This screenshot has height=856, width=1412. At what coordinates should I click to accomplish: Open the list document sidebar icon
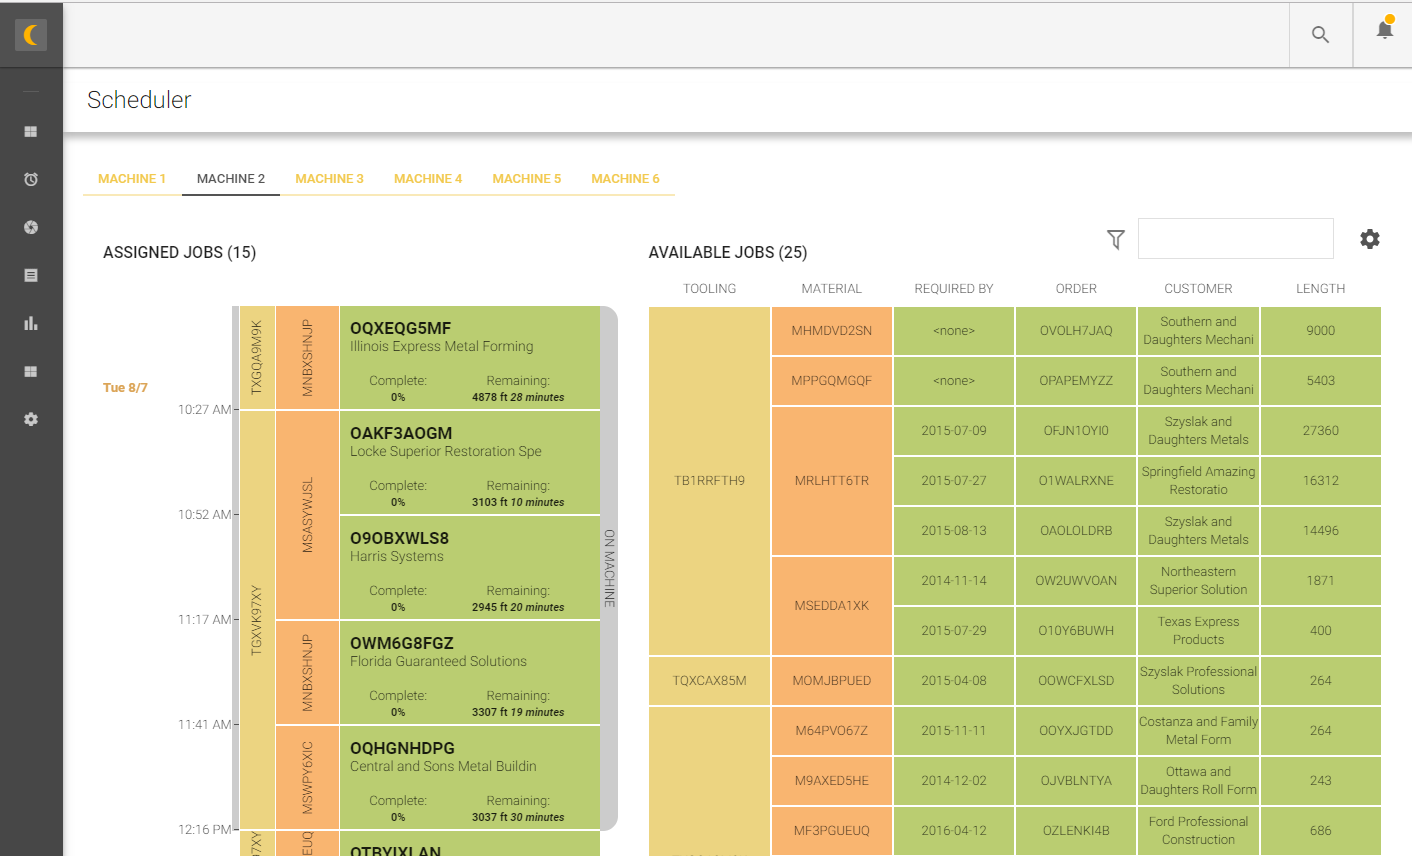tap(31, 275)
